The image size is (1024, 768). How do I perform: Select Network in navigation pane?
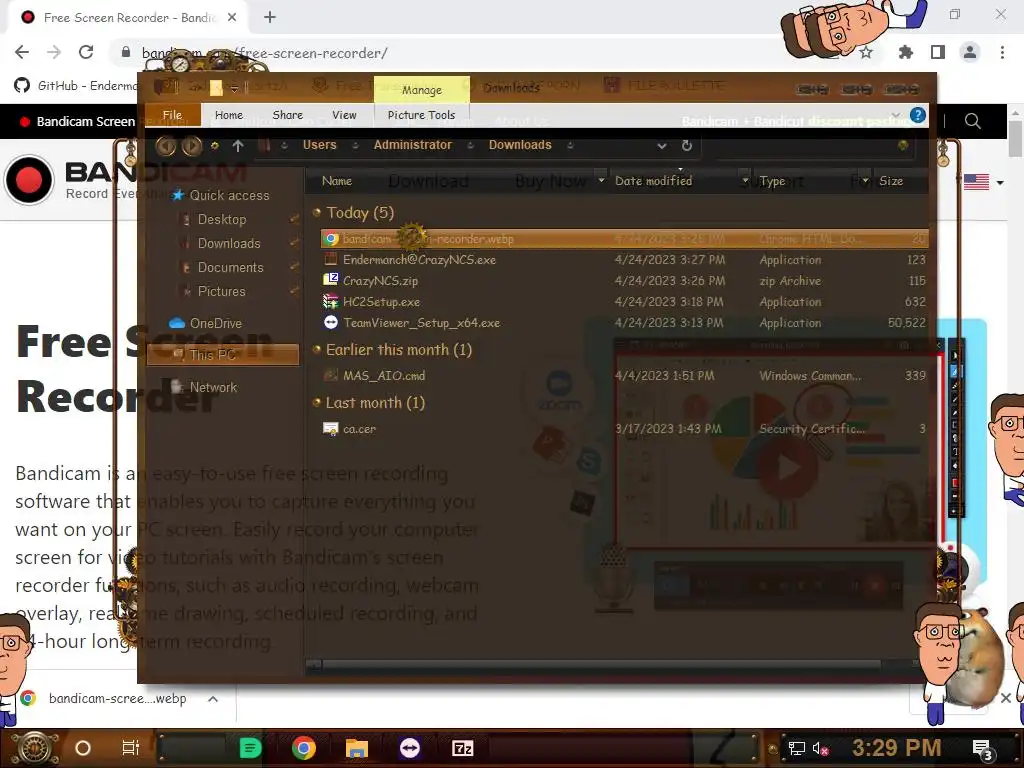213,387
